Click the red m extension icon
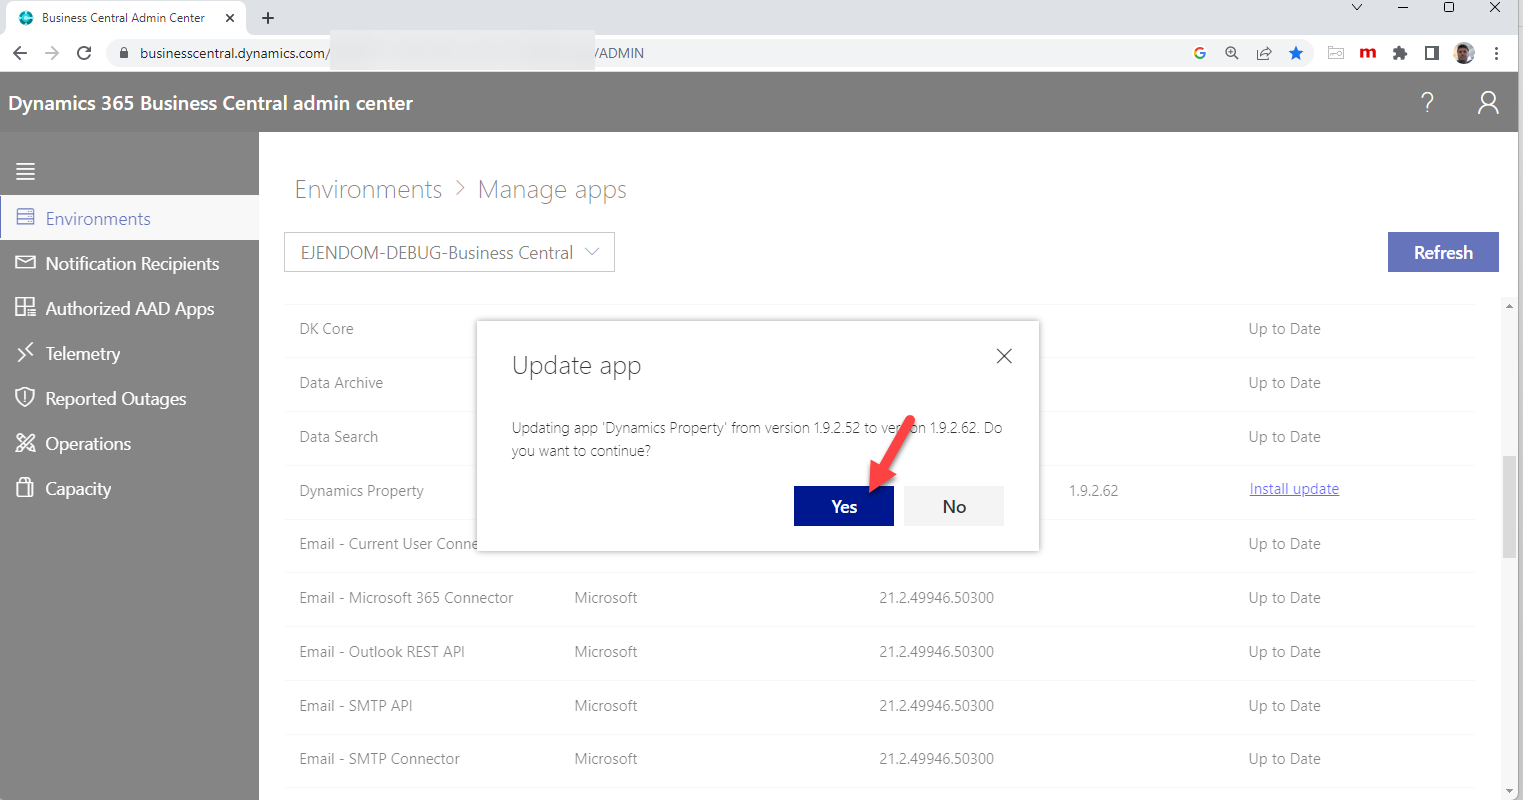Viewport: 1523px width, 800px height. (x=1368, y=53)
